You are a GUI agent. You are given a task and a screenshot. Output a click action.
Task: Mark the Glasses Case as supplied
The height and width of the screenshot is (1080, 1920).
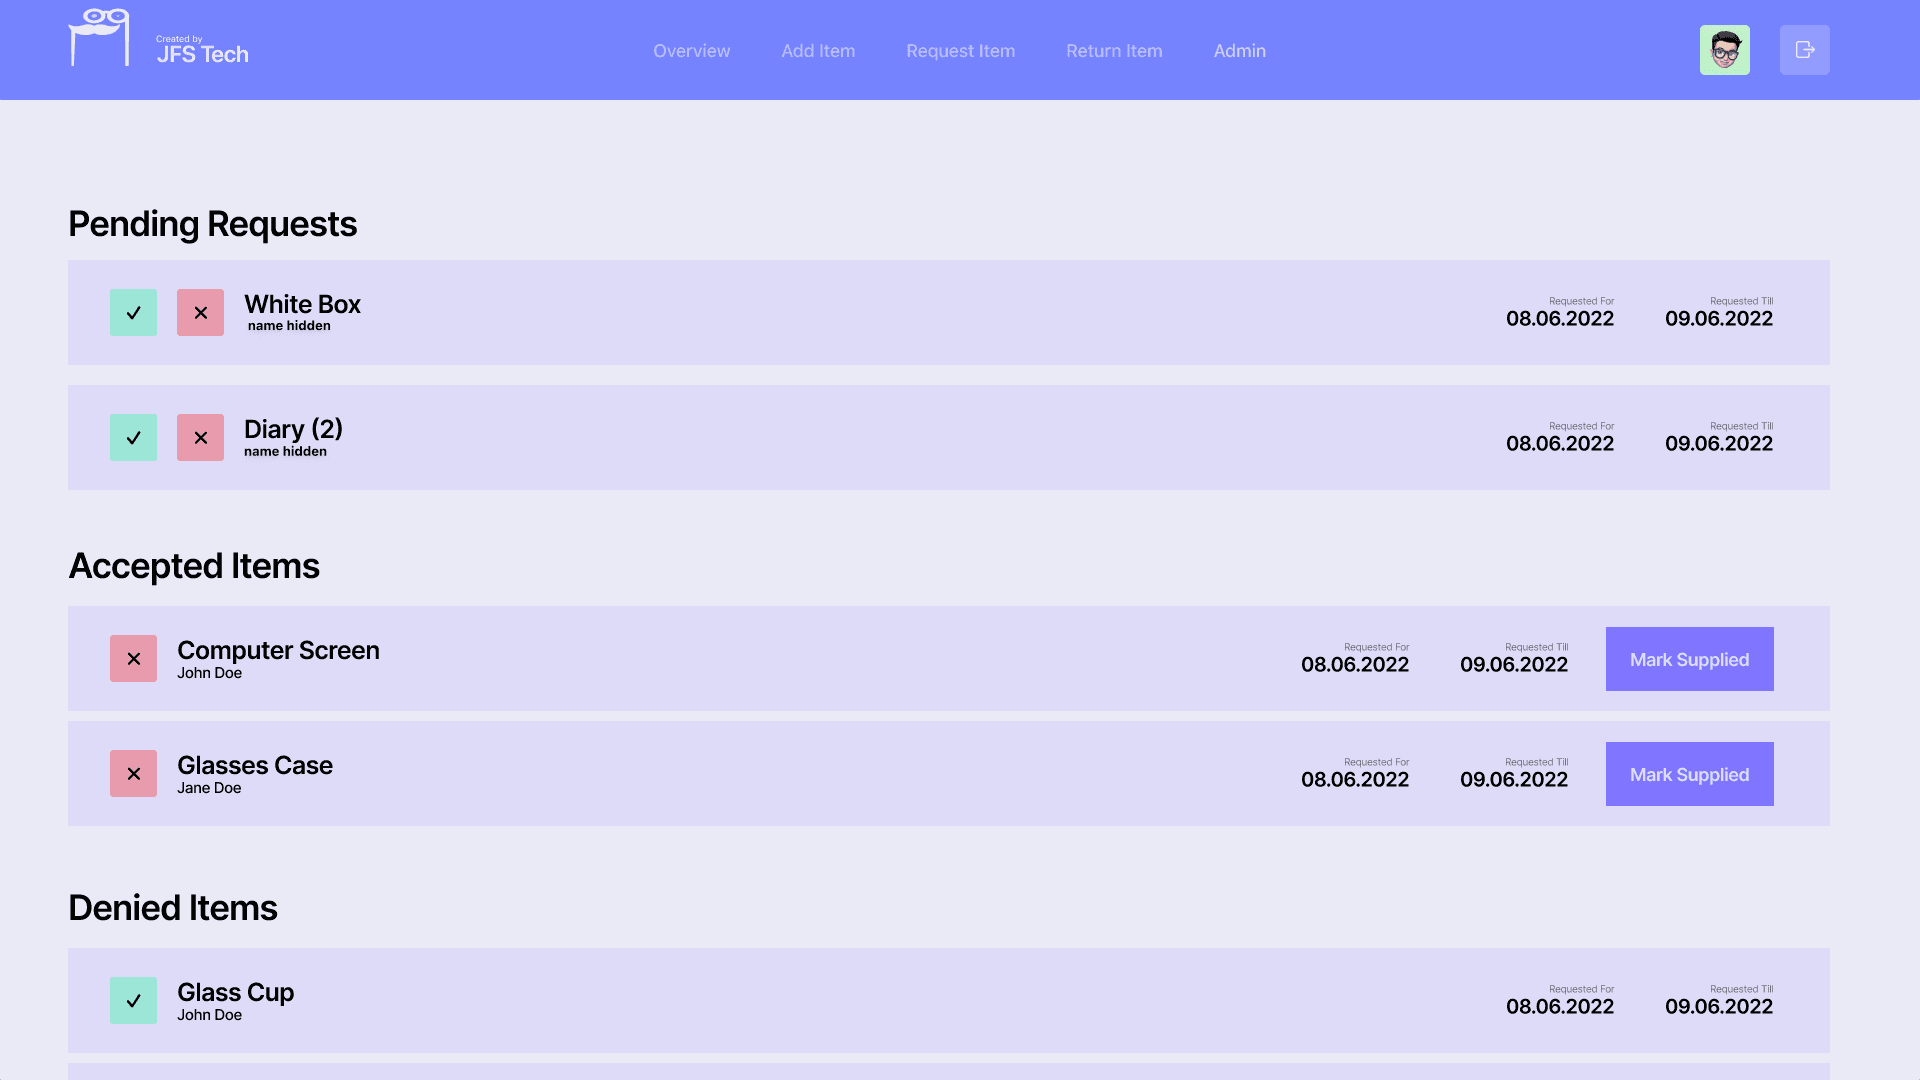tap(1688, 773)
